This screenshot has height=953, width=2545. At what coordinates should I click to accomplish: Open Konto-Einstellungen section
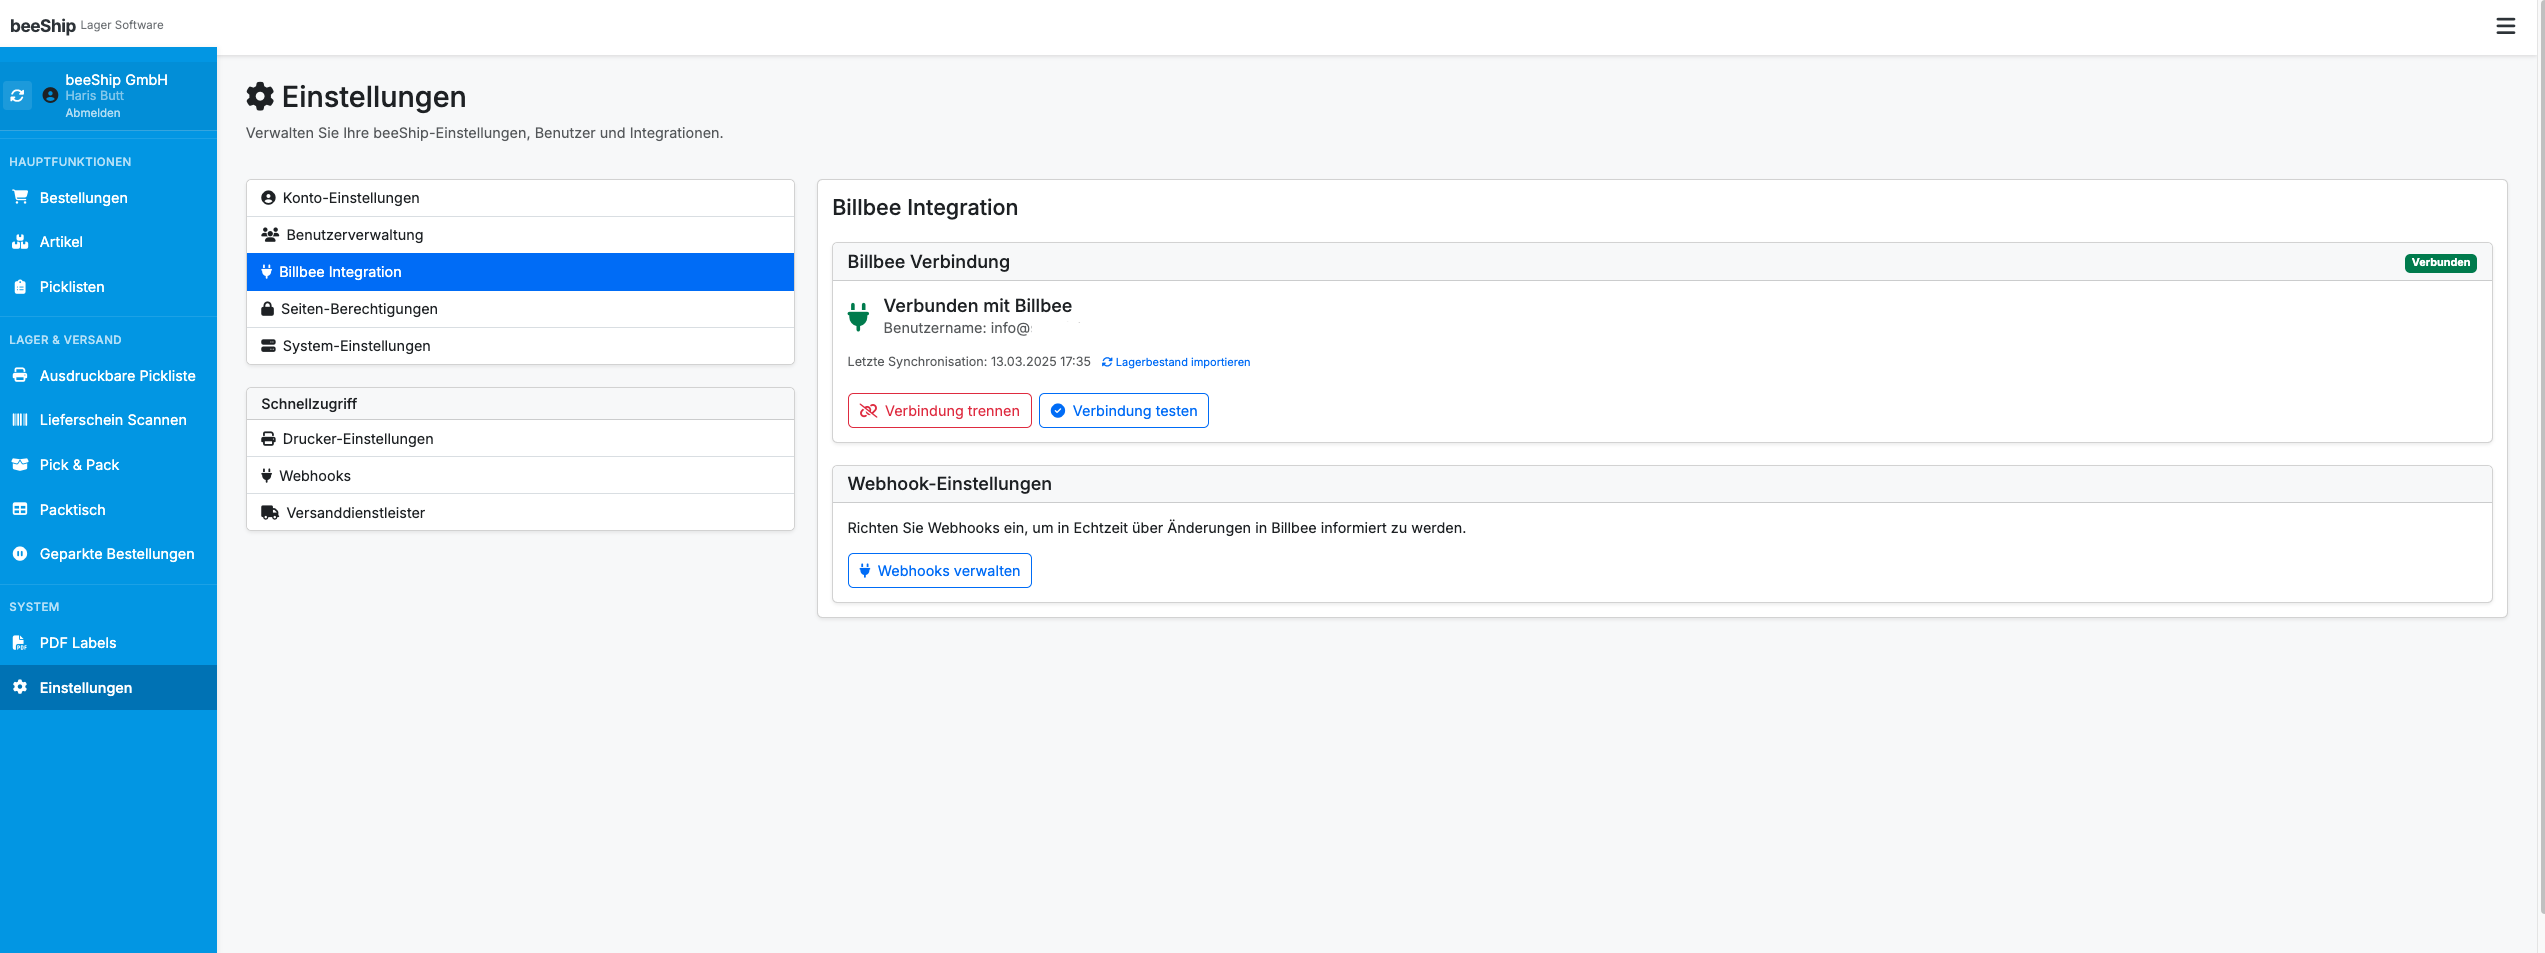[x=520, y=198]
